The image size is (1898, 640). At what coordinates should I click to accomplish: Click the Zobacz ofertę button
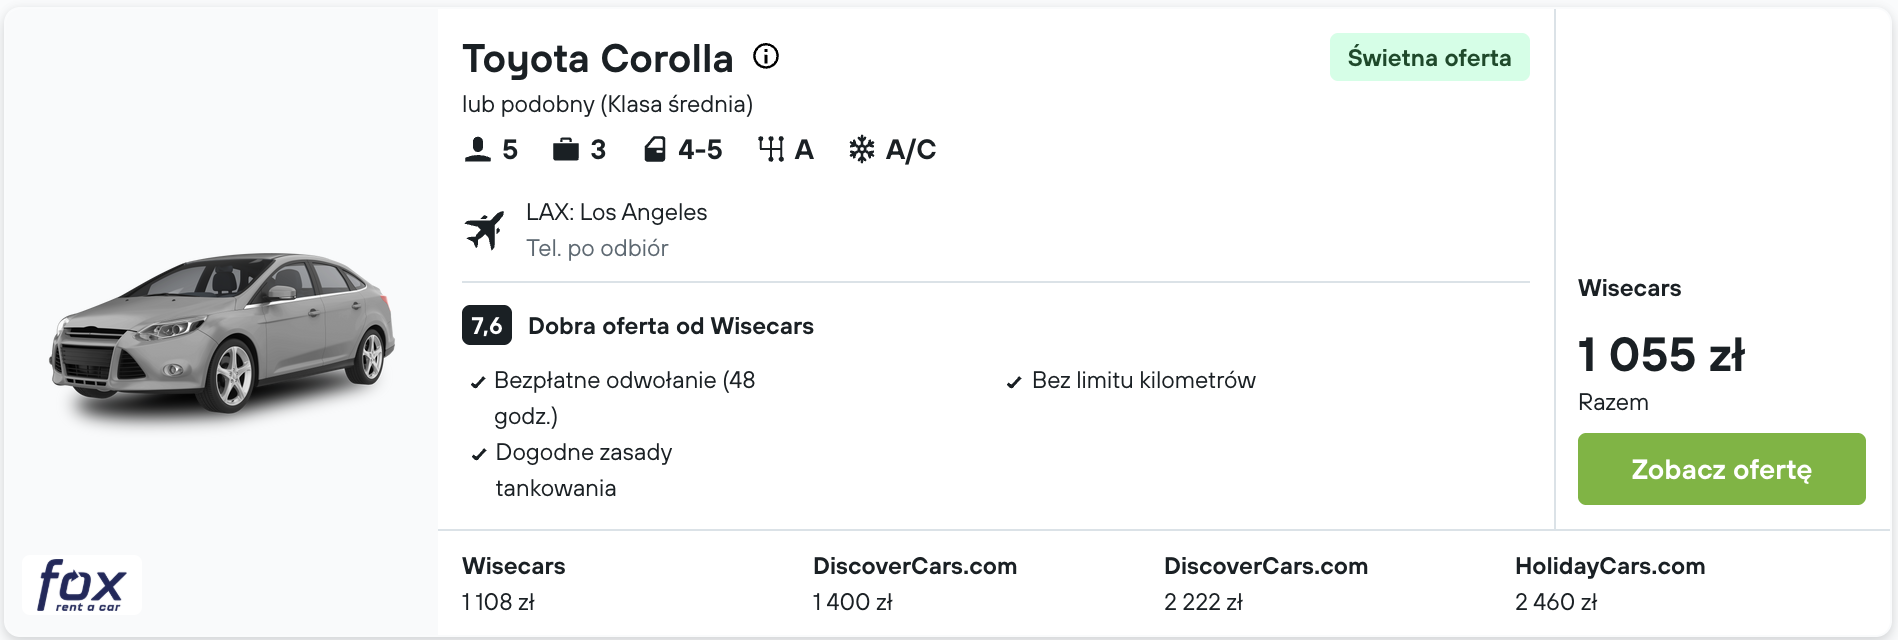(1721, 469)
